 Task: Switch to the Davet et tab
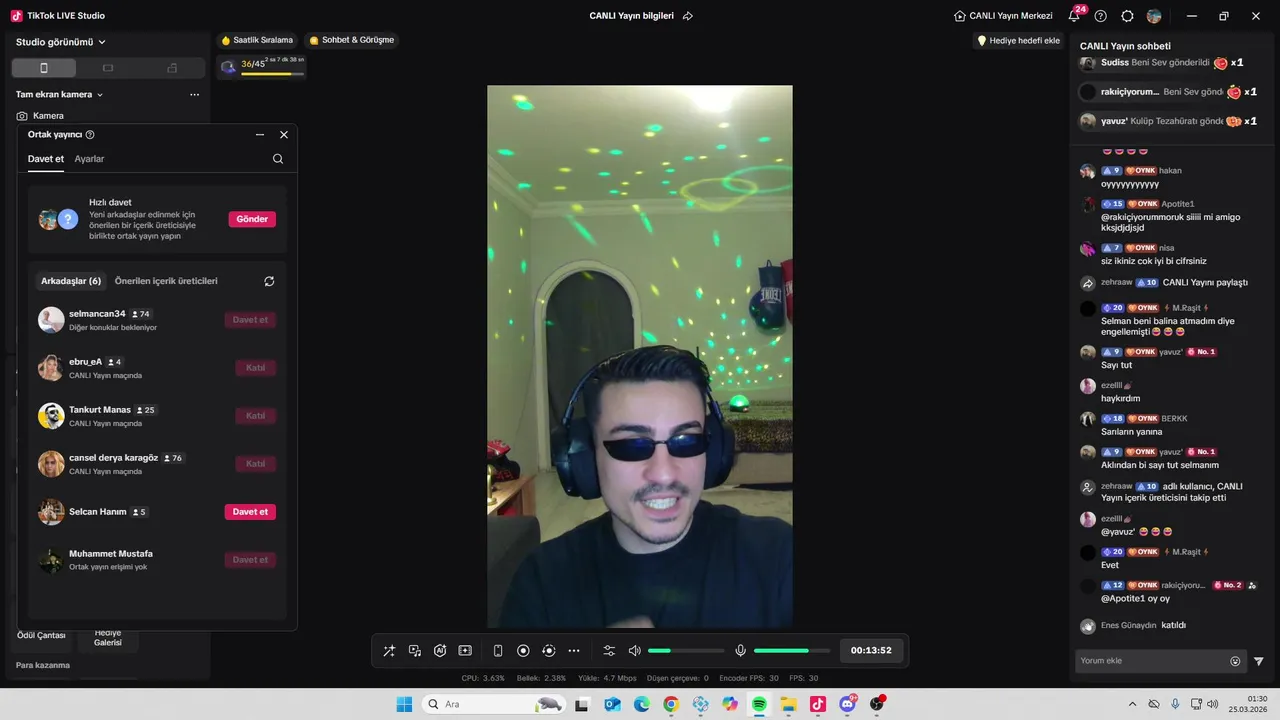pyautogui.click(x=46, y=159)
